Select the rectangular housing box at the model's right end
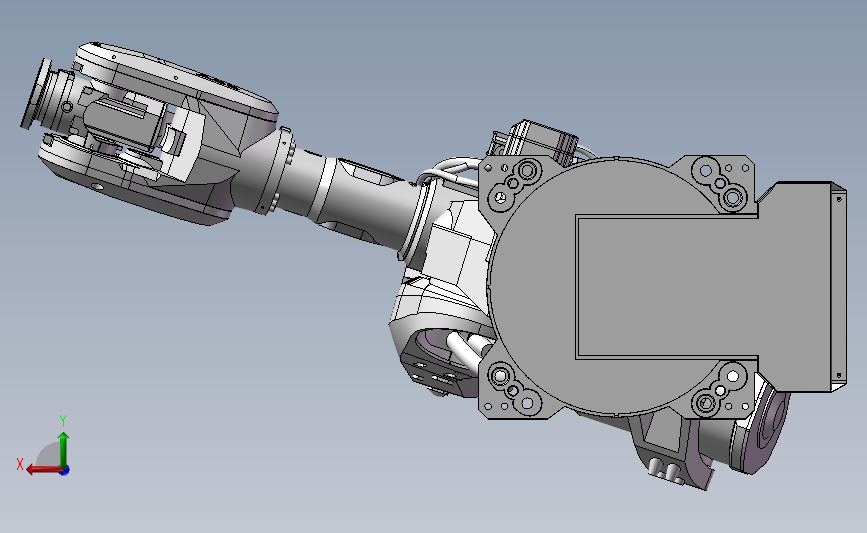Image resolution: width=867 pixels, height=533 pixels. click(802, 288)
